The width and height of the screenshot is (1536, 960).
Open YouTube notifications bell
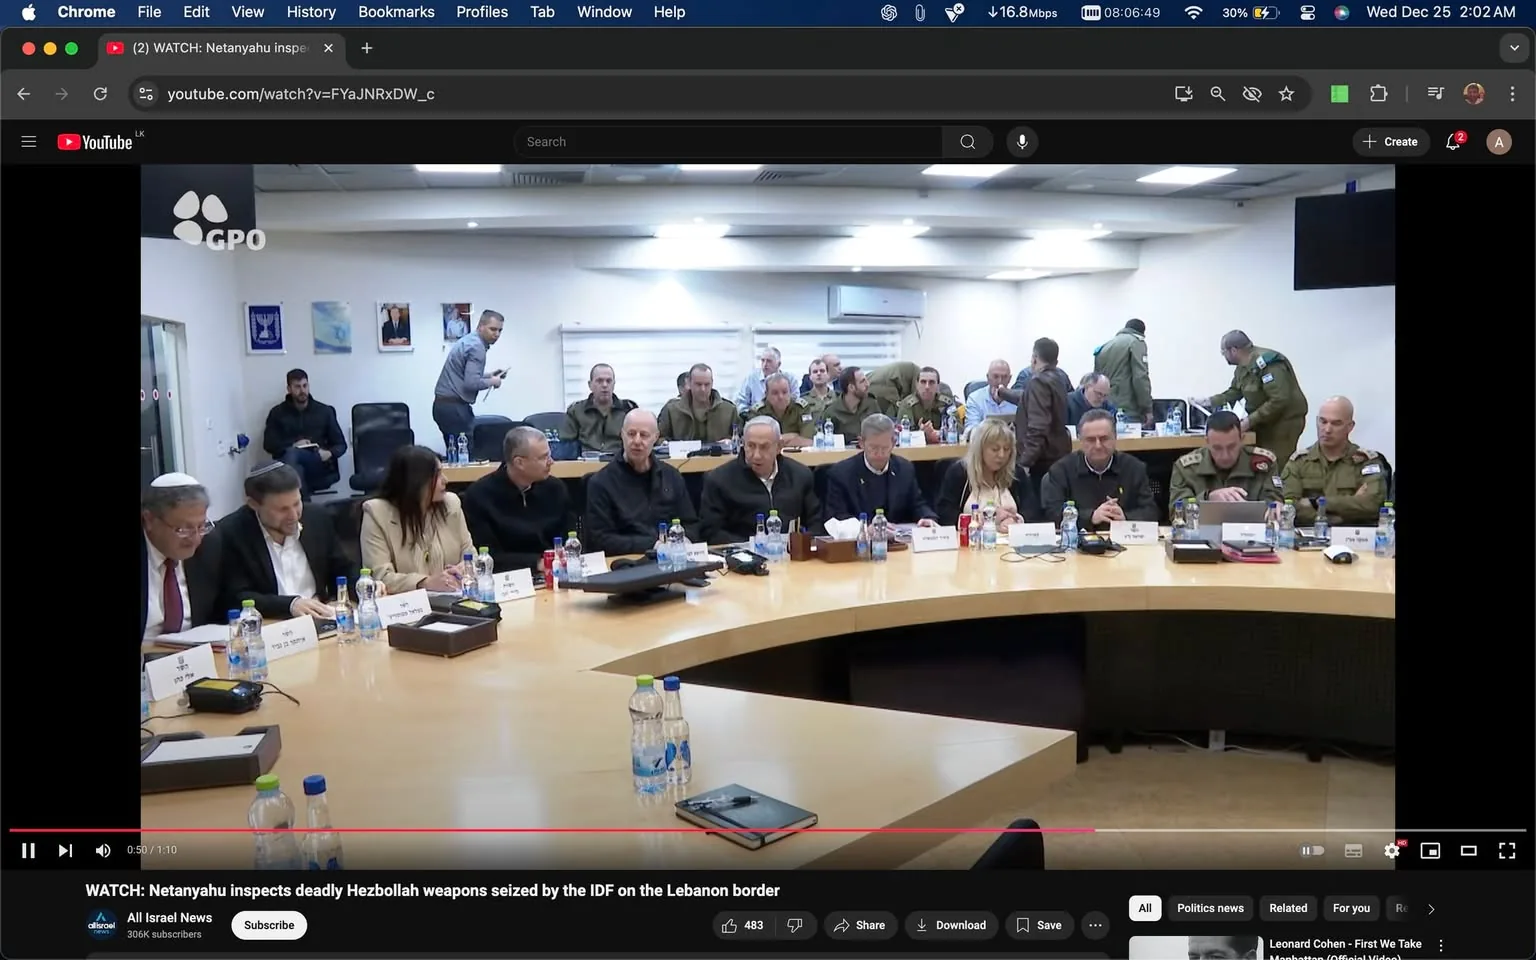[x=1452, y=141]
